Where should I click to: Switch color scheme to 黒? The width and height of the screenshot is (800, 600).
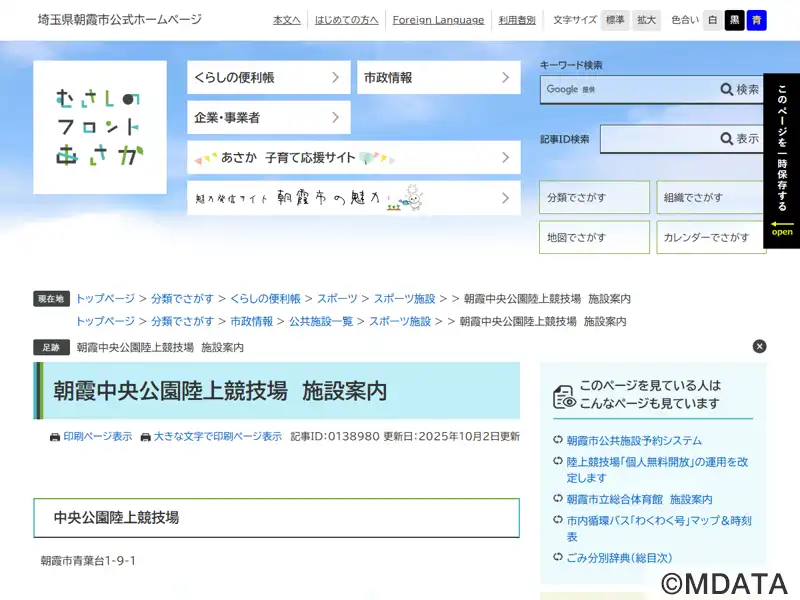[x=734, y=20]
